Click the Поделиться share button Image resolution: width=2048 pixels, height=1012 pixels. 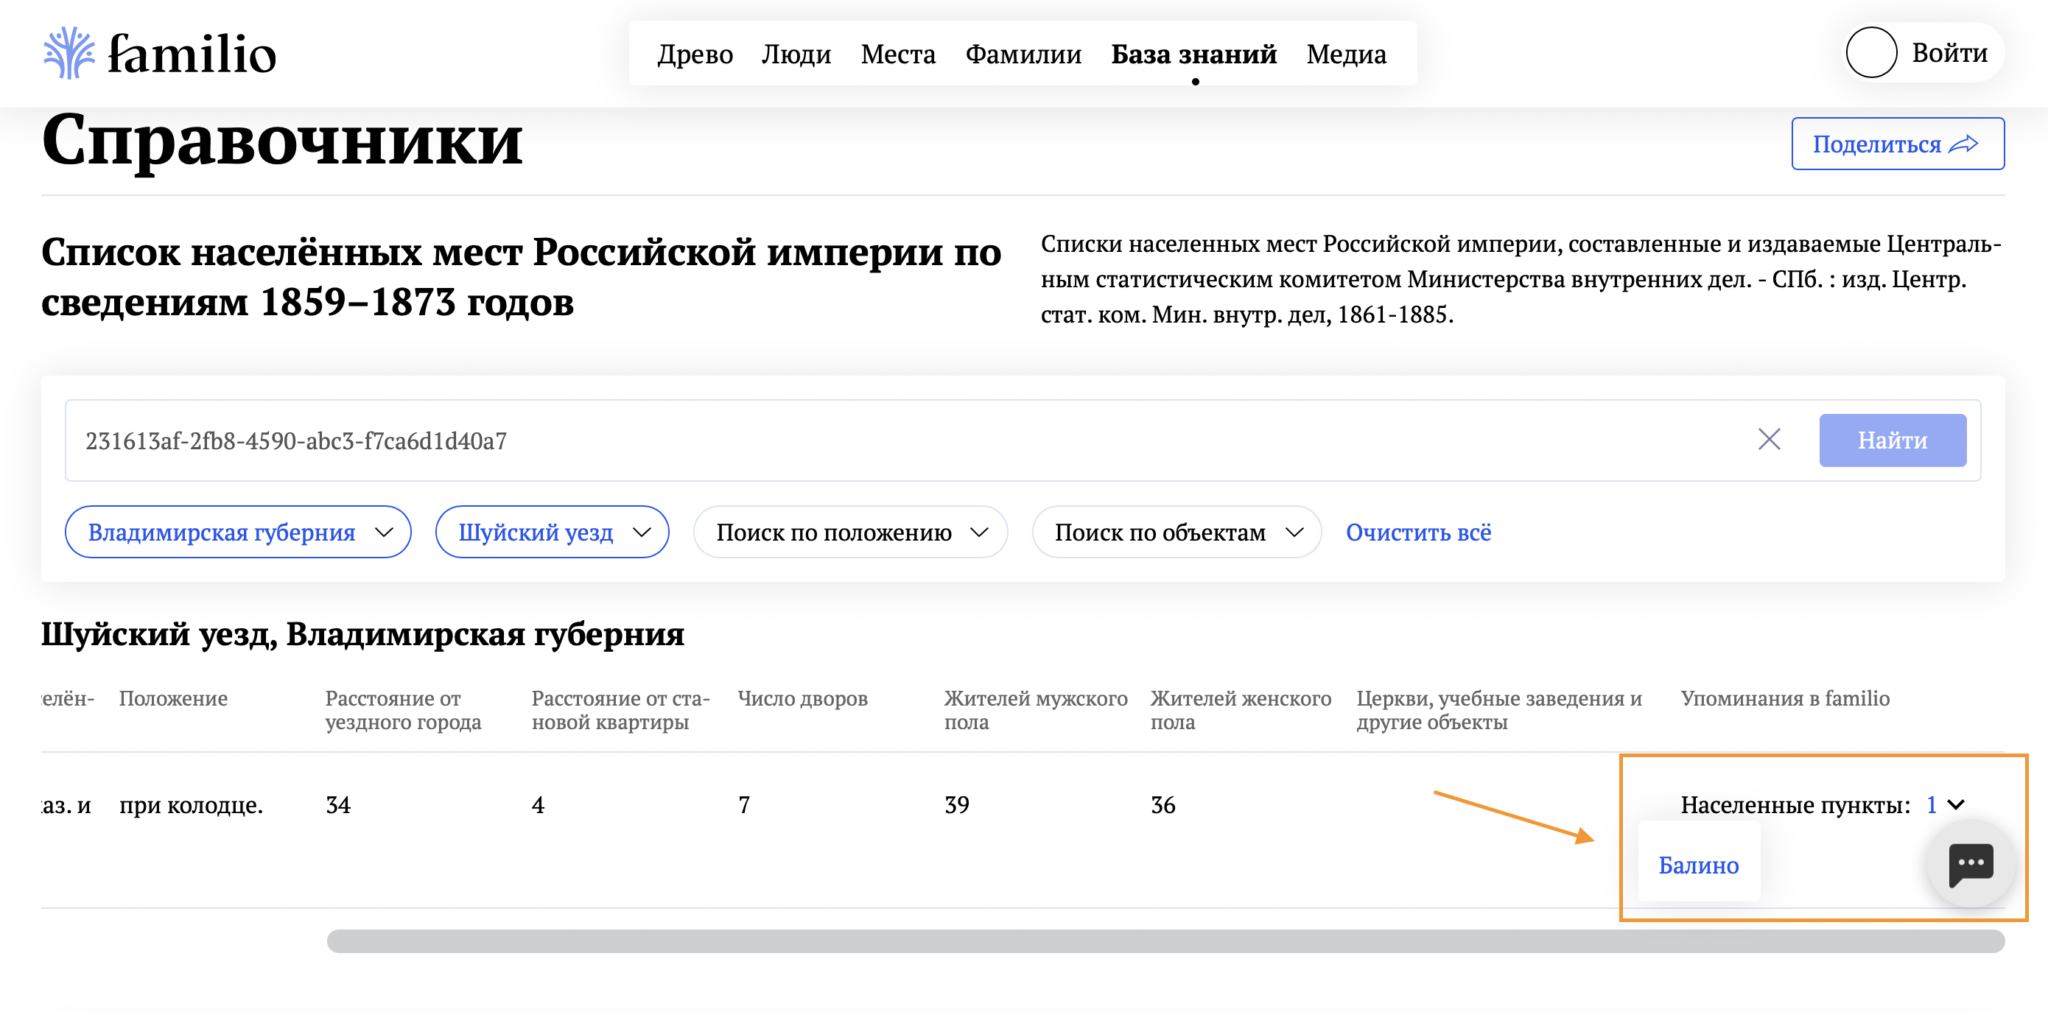click(1897, 144)
